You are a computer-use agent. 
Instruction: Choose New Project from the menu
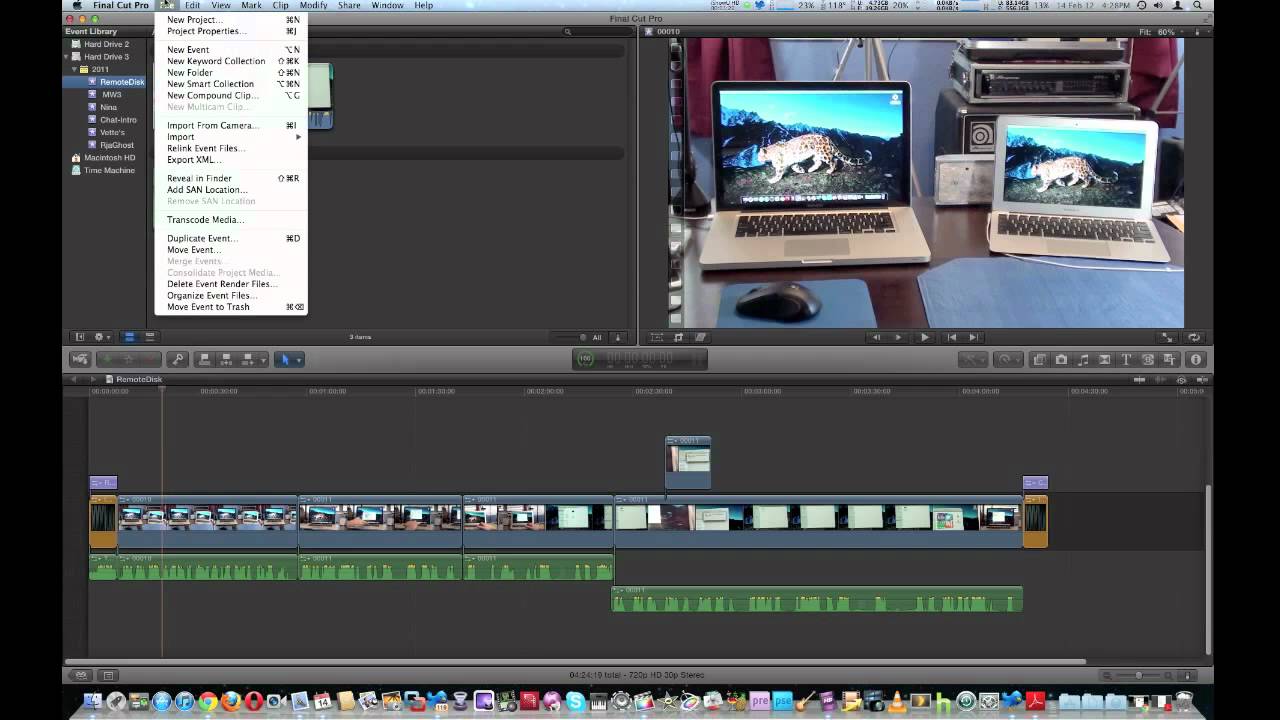[x=231, y=20]
